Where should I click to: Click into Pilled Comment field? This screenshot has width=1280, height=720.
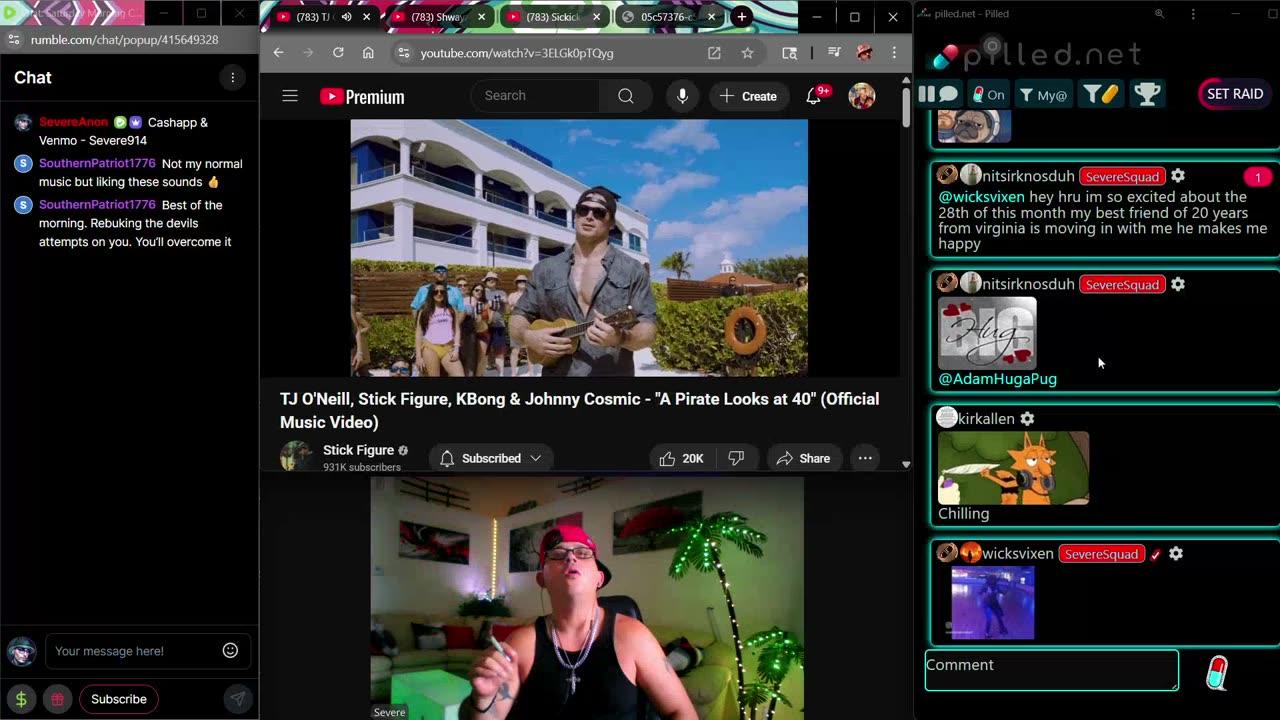1051,670
